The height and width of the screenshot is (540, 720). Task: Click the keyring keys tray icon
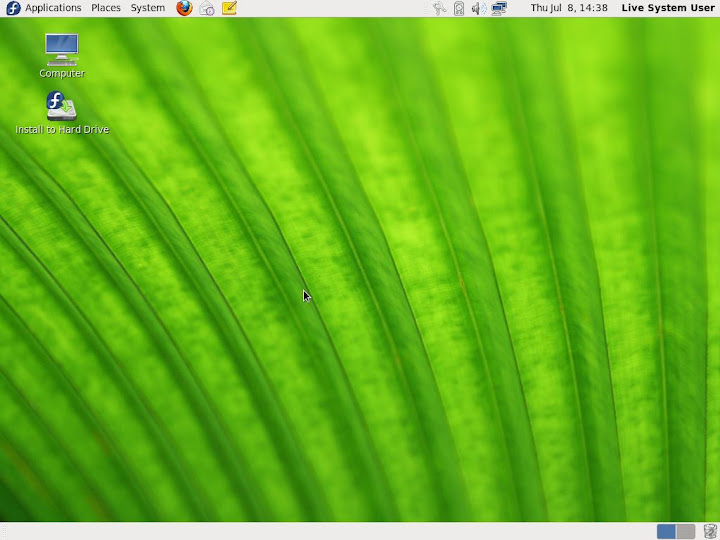coord(439,8)
